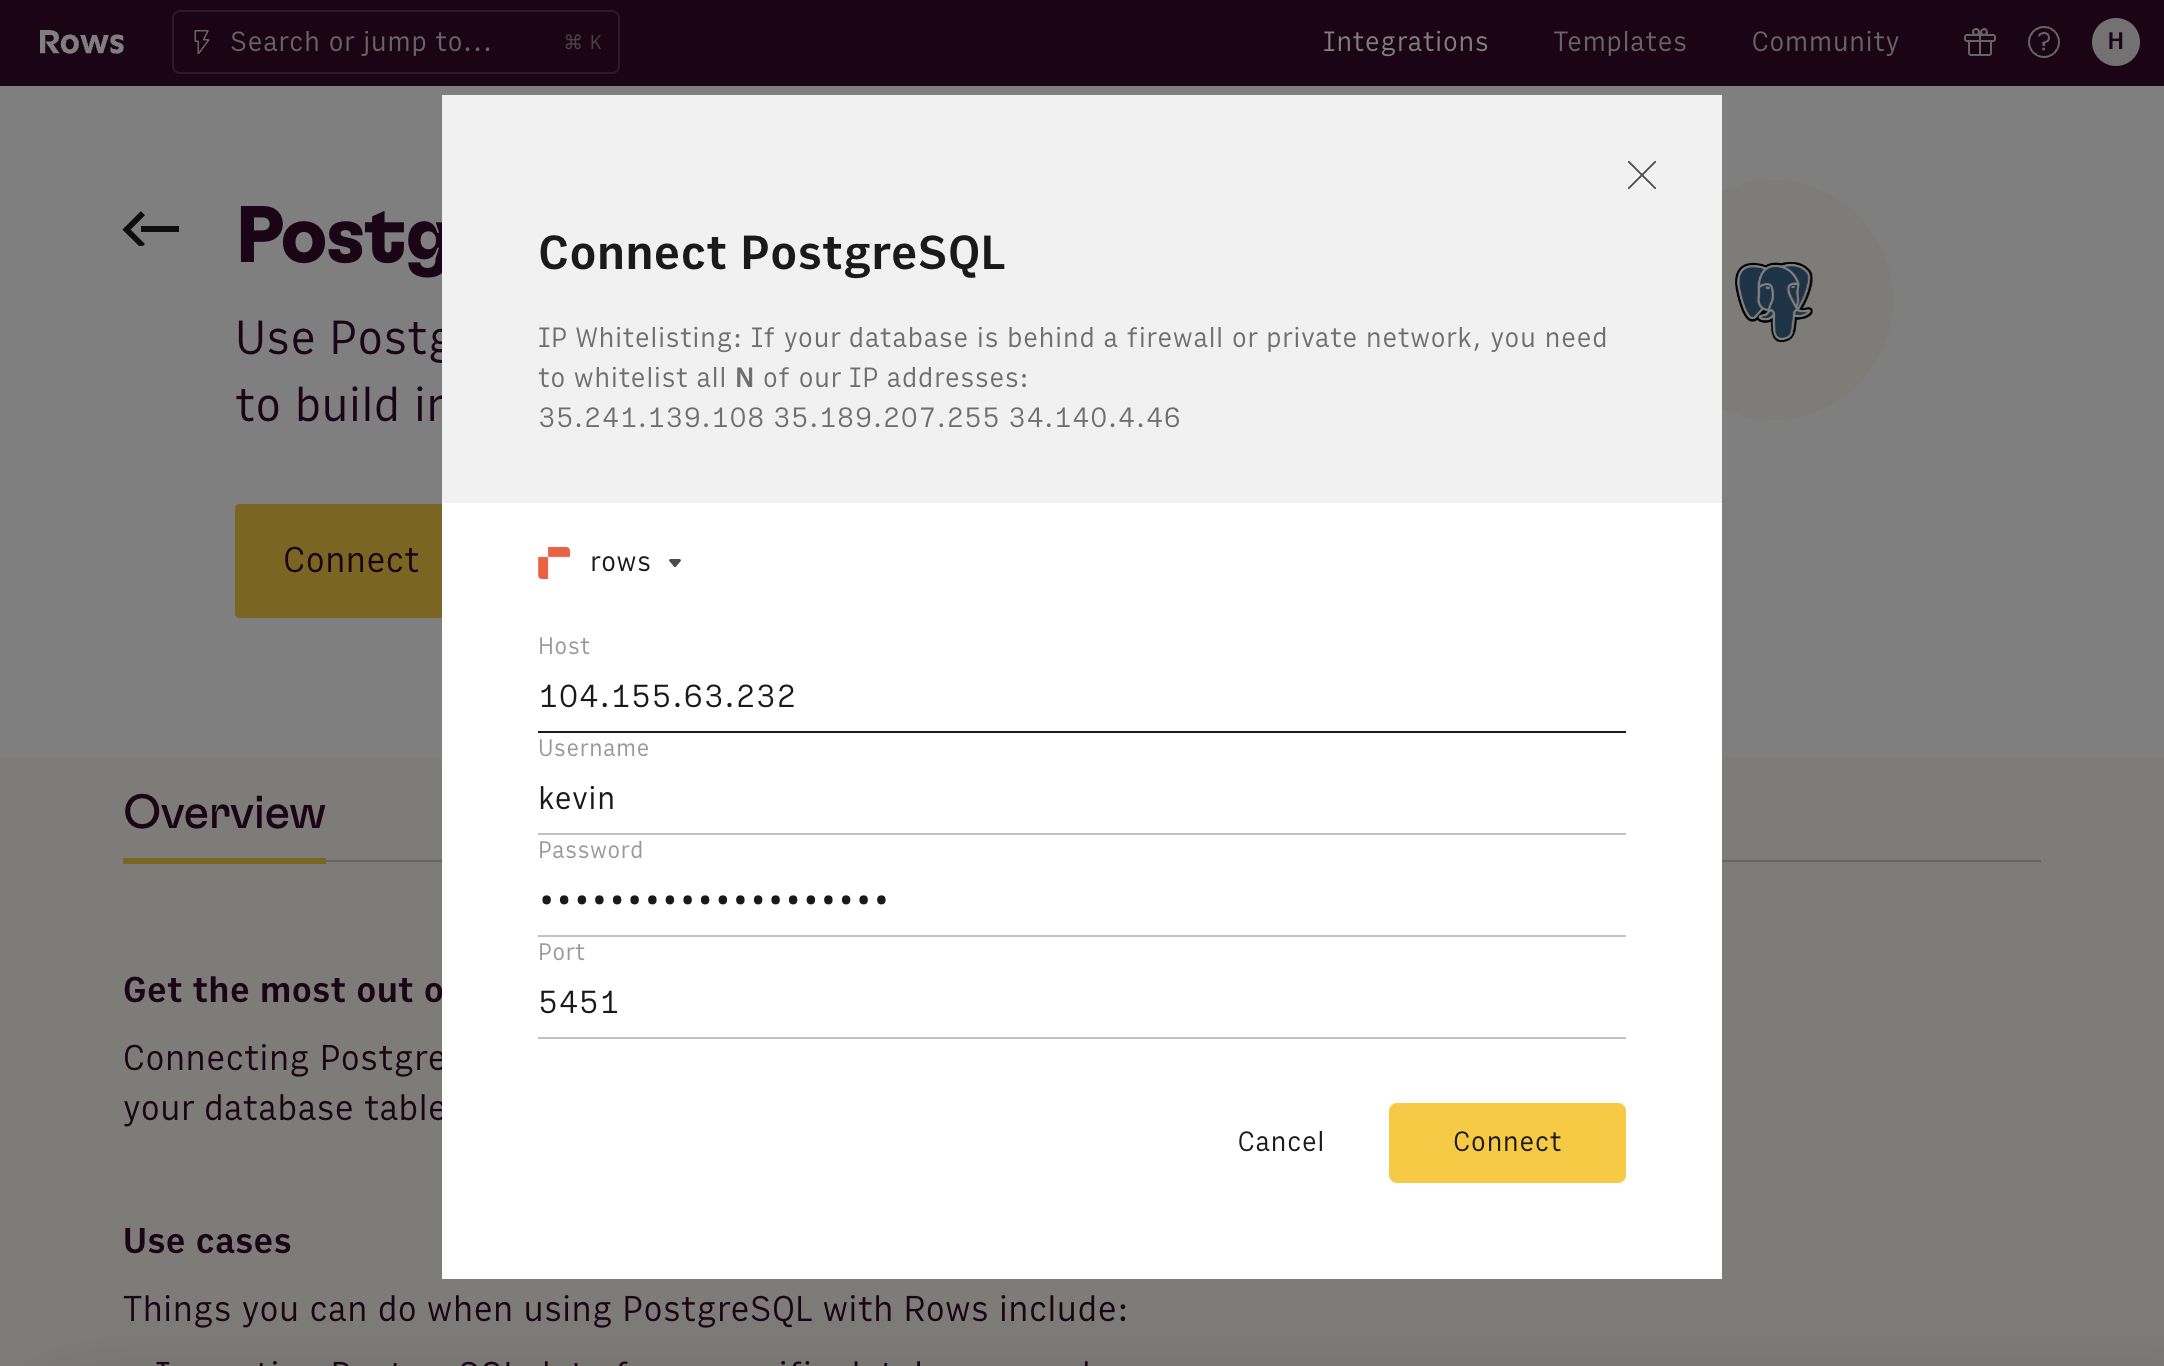Close the Connect PostgreSQL dialog
2164x1366 pixels.
(1641, 175)
